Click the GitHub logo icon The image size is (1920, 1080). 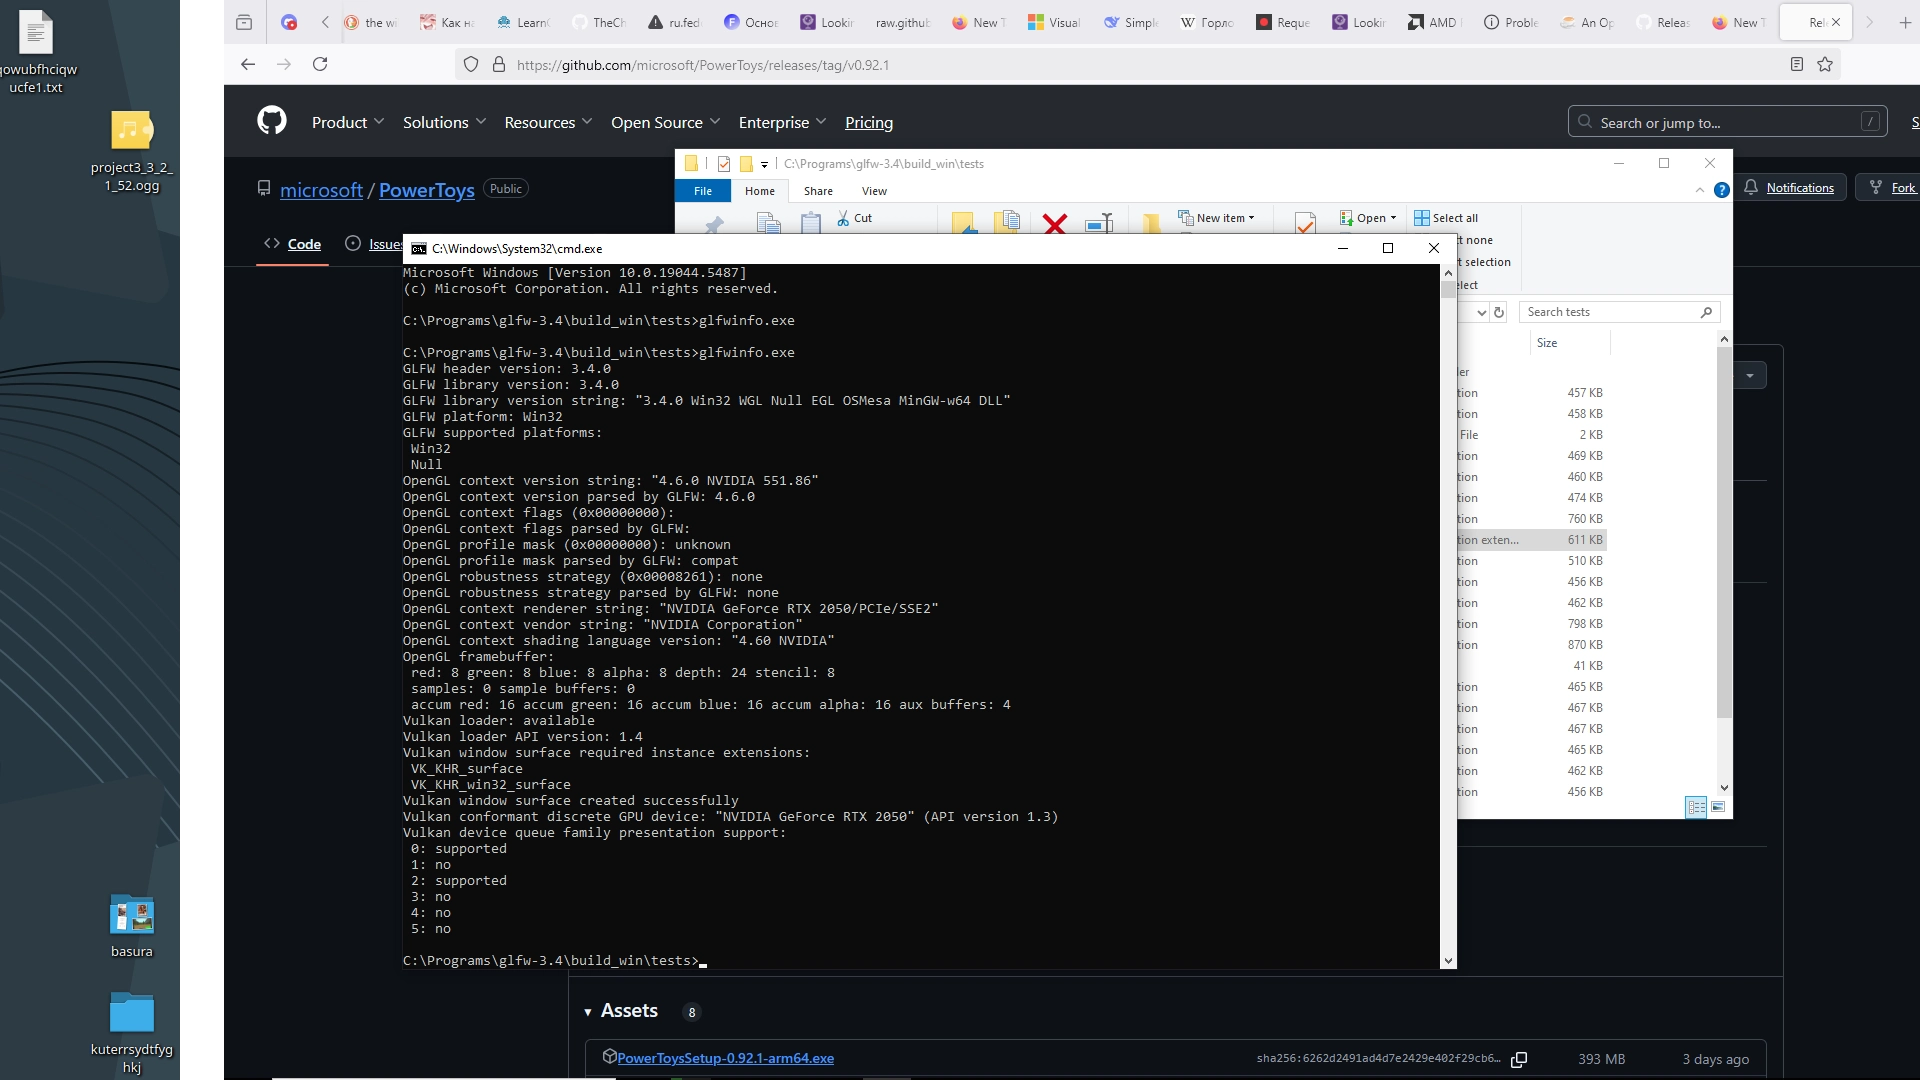[x=272, y=121]
